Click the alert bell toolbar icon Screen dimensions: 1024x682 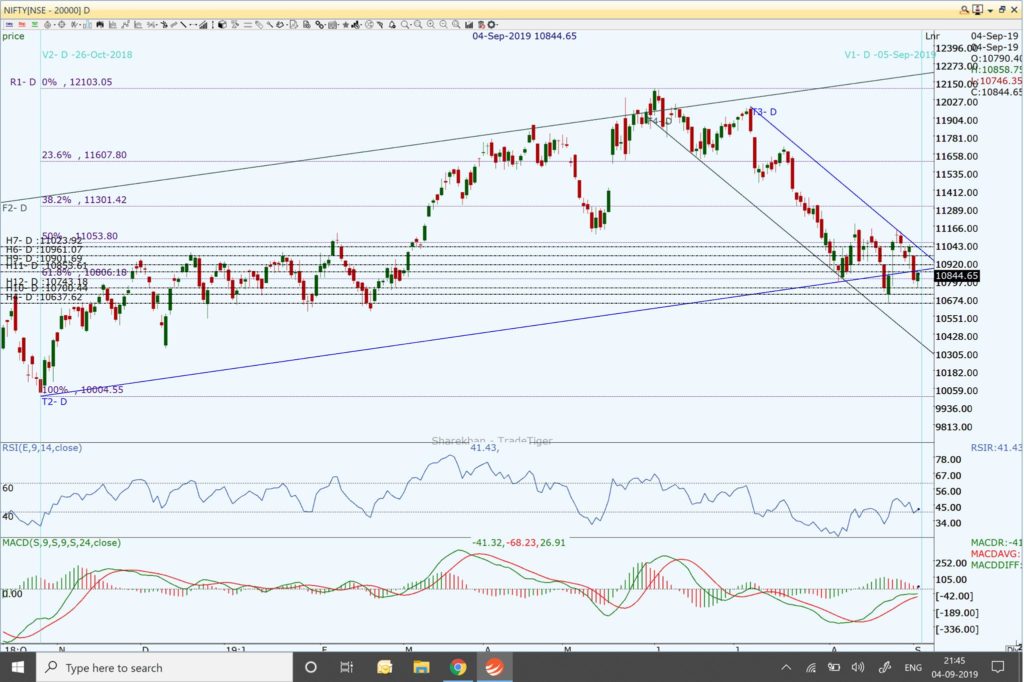point(392,25)
